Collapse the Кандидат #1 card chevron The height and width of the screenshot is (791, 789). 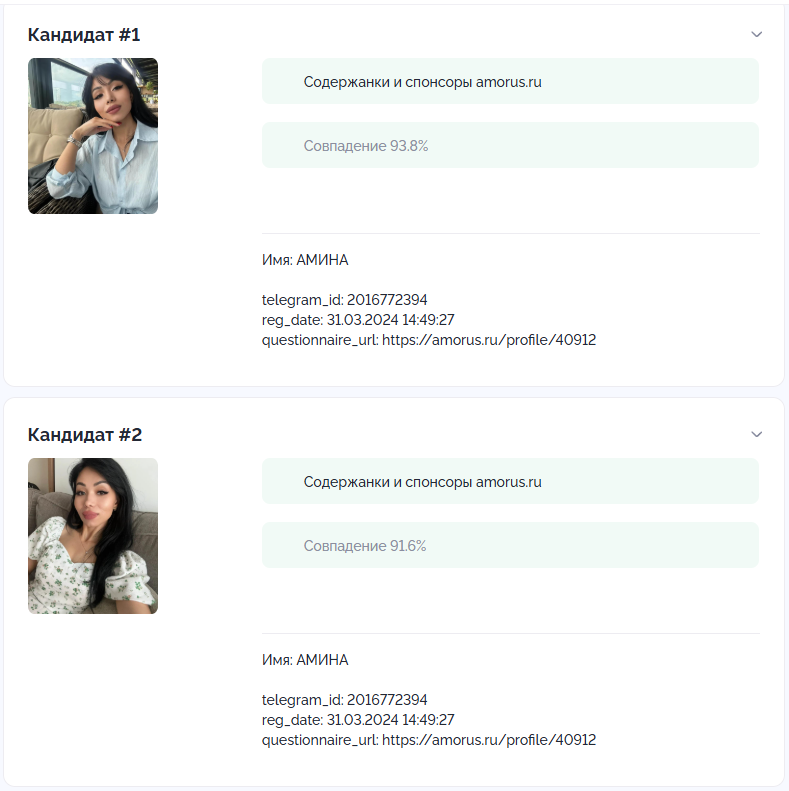point(756,34)
